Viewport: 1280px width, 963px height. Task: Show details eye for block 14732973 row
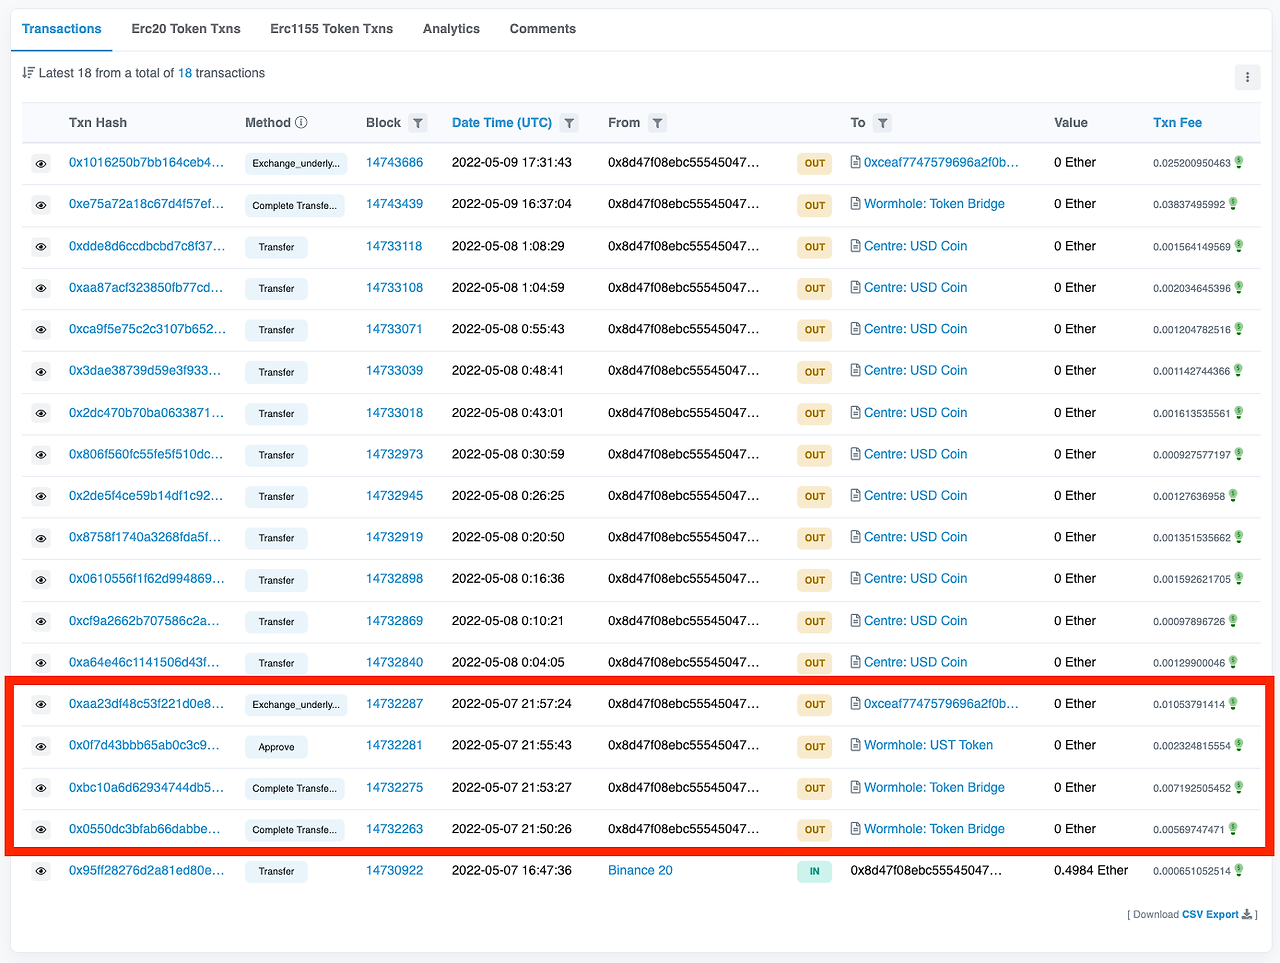41,455
